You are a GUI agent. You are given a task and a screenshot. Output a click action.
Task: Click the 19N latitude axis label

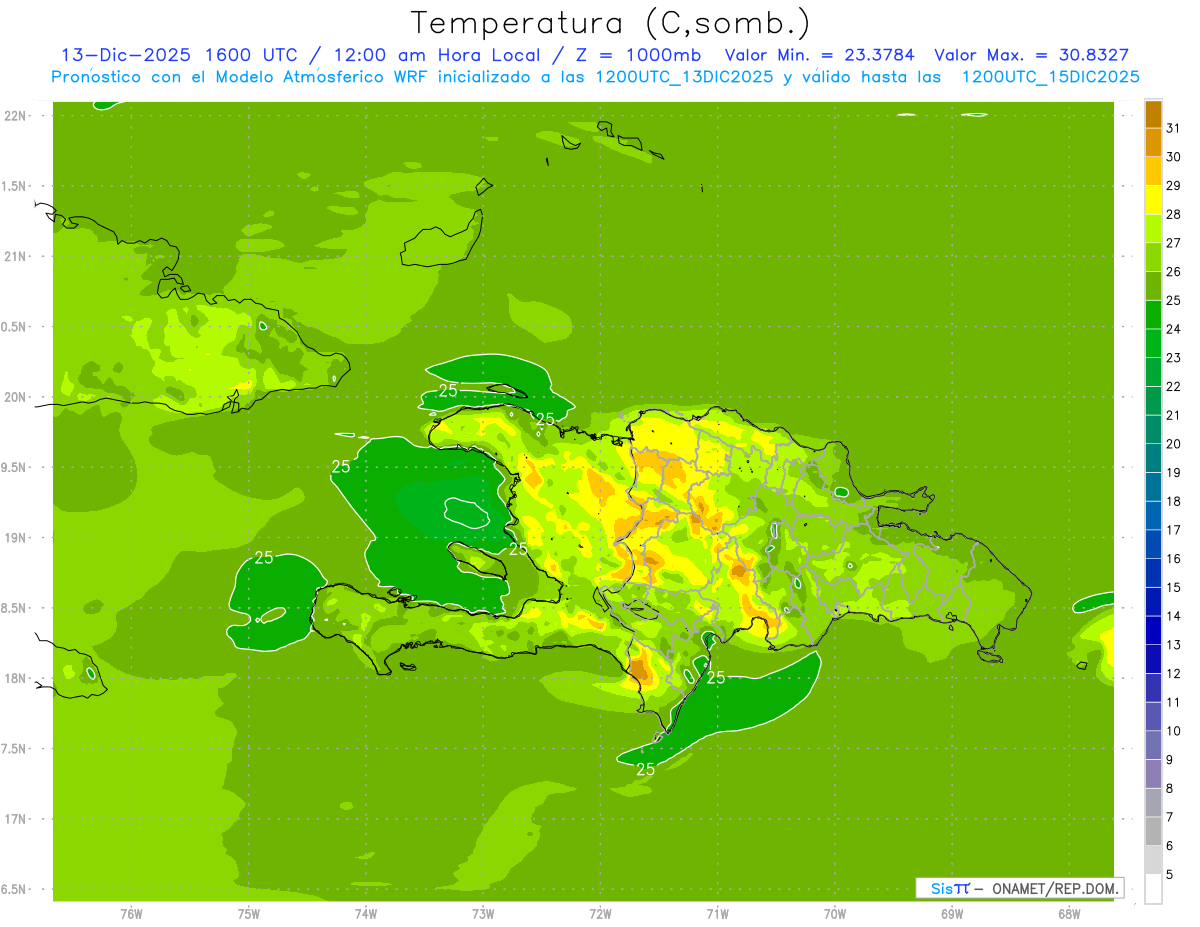click(x=16, y=538)
